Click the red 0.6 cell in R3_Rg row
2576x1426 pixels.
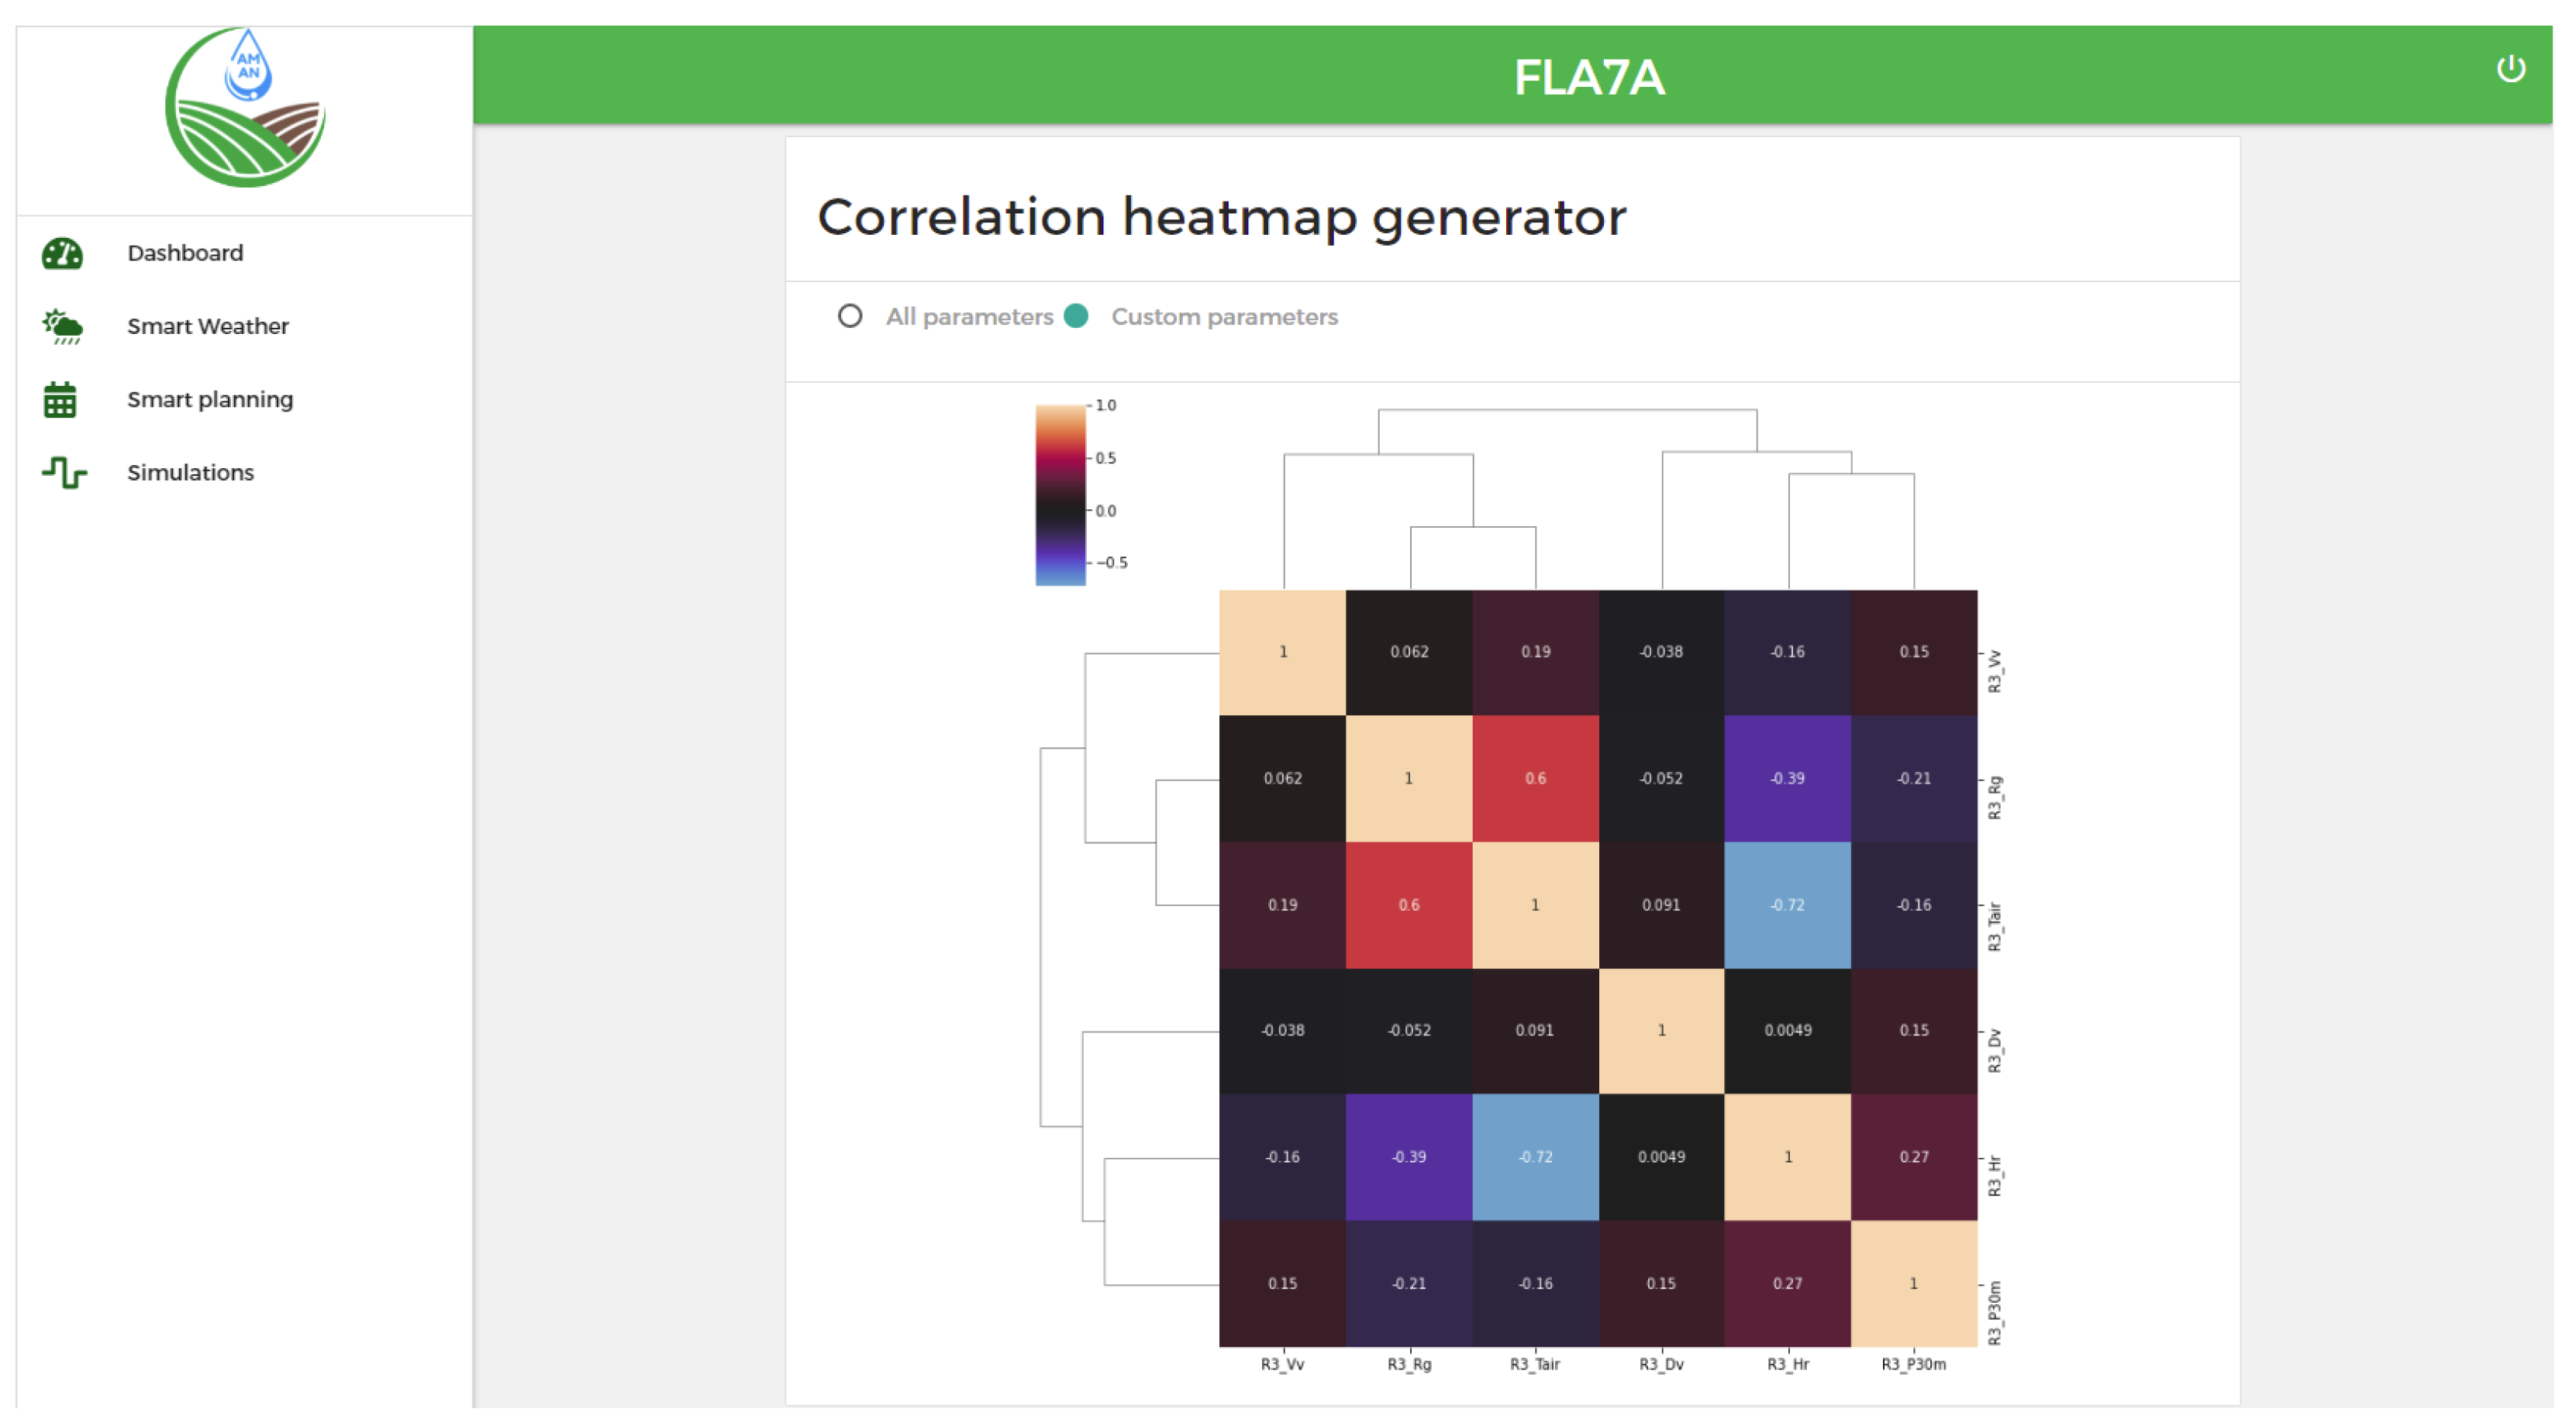1535,779
